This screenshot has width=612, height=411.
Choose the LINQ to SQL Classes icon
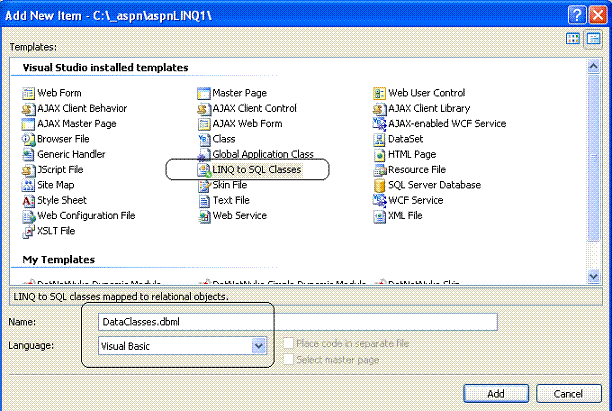pyautogui.click(x=204, y=170)
